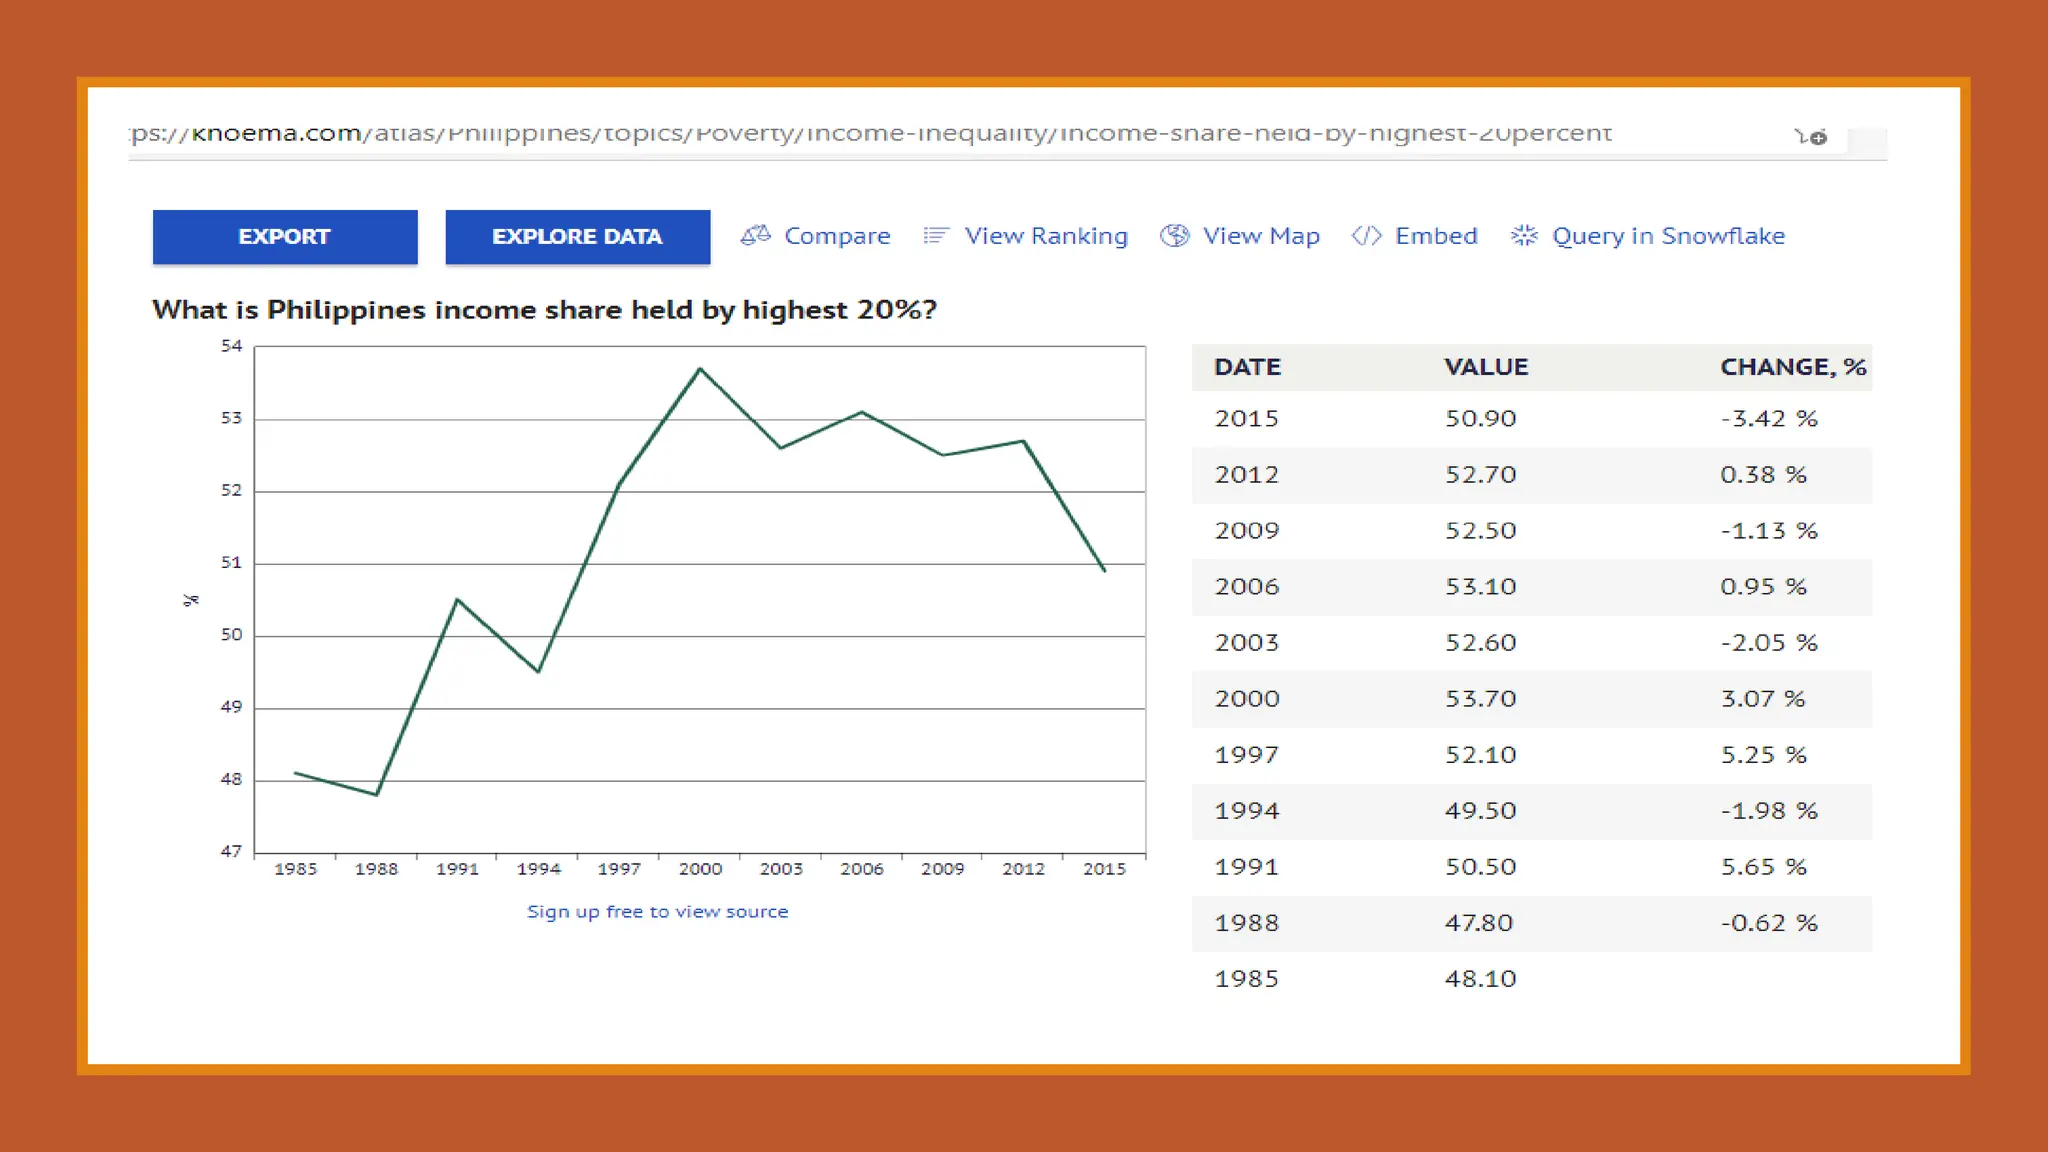Click the browser URL address field

coord(870,133)
